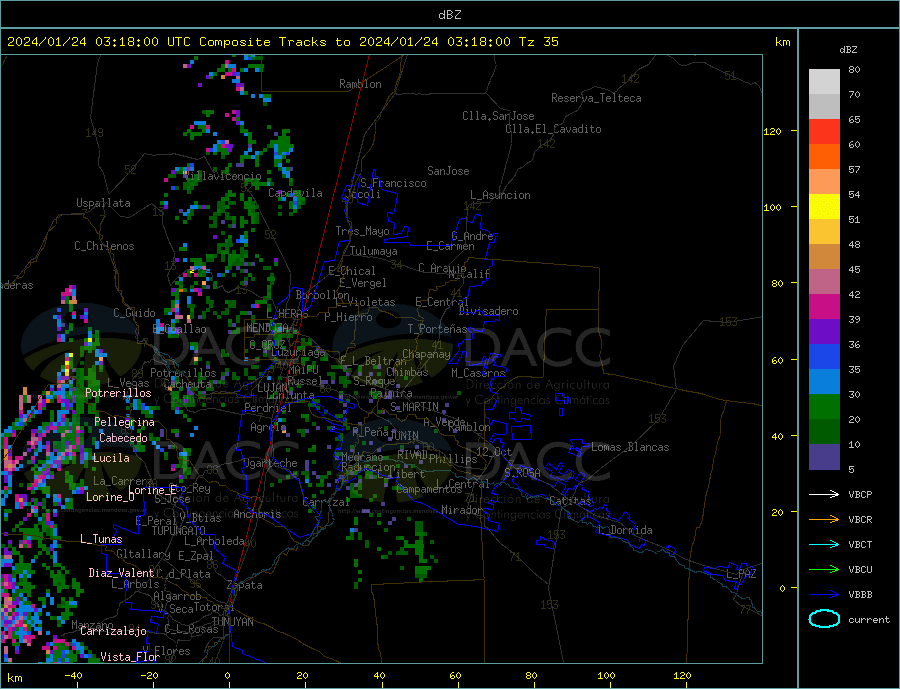Image resolution: width=900 pixels, height=689 pixels.
Task: Click the SanJose label
Action: point(448,171)
